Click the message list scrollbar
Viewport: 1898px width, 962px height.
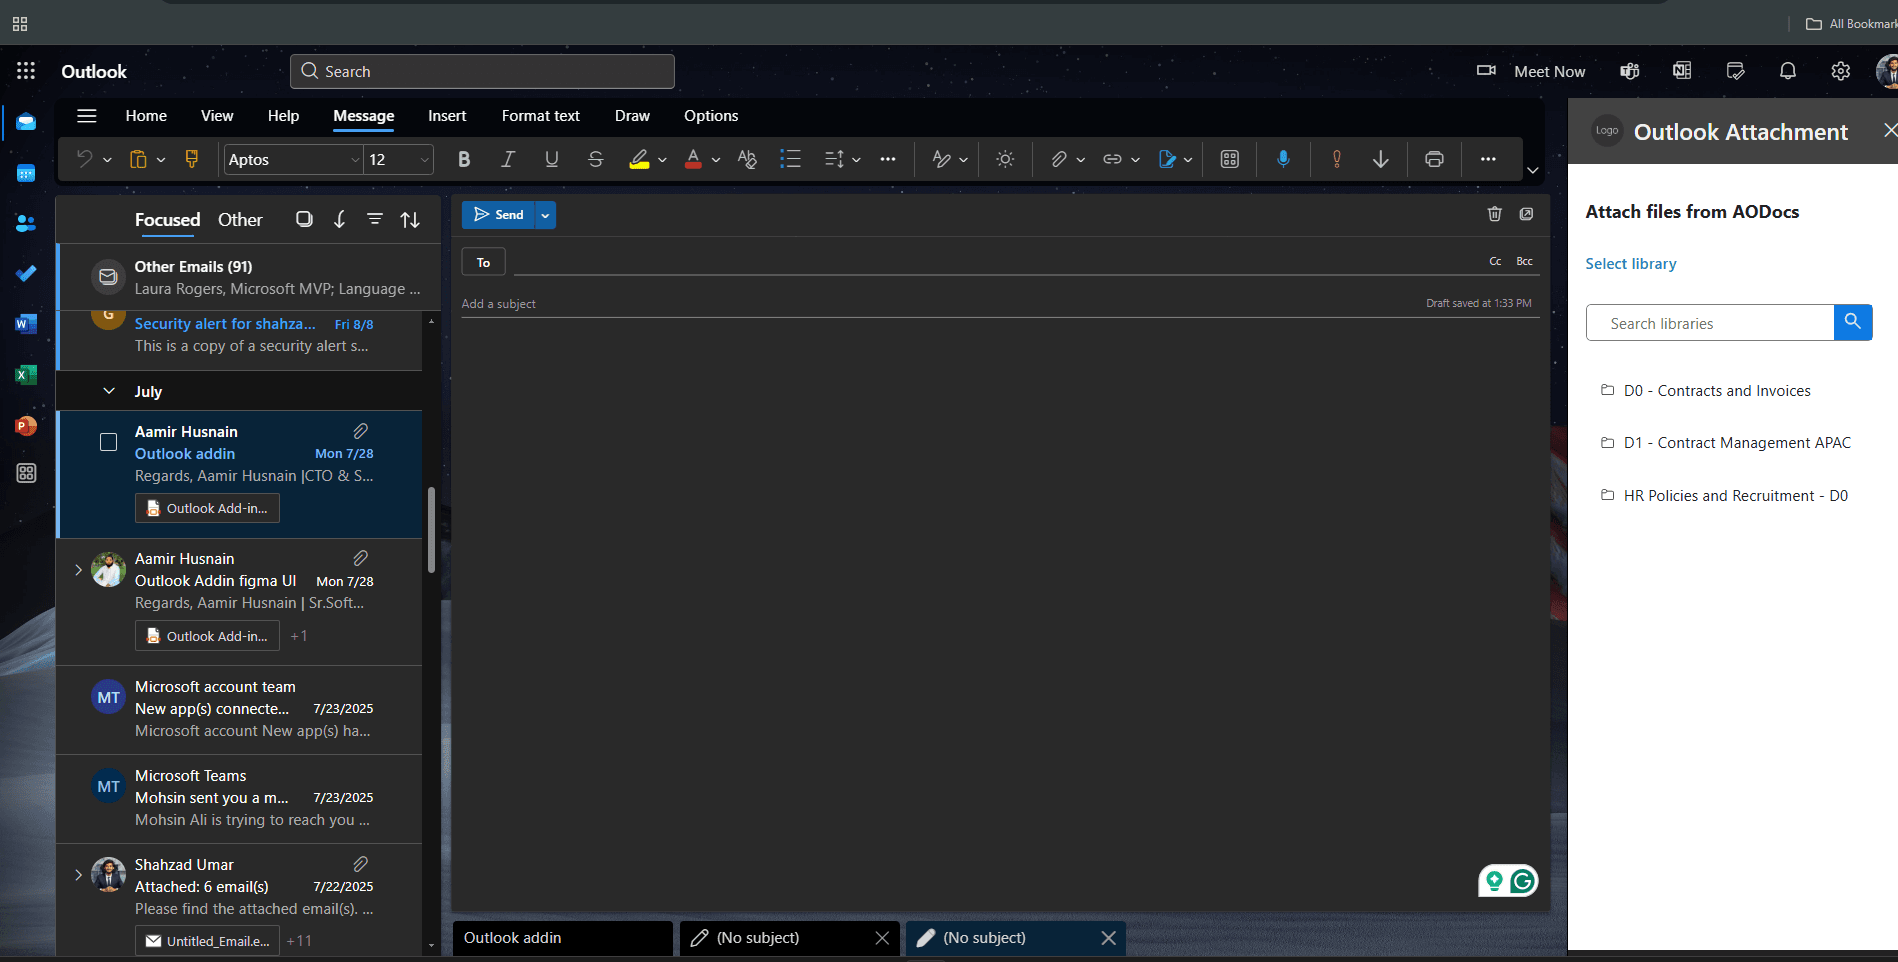pos(431,530)
